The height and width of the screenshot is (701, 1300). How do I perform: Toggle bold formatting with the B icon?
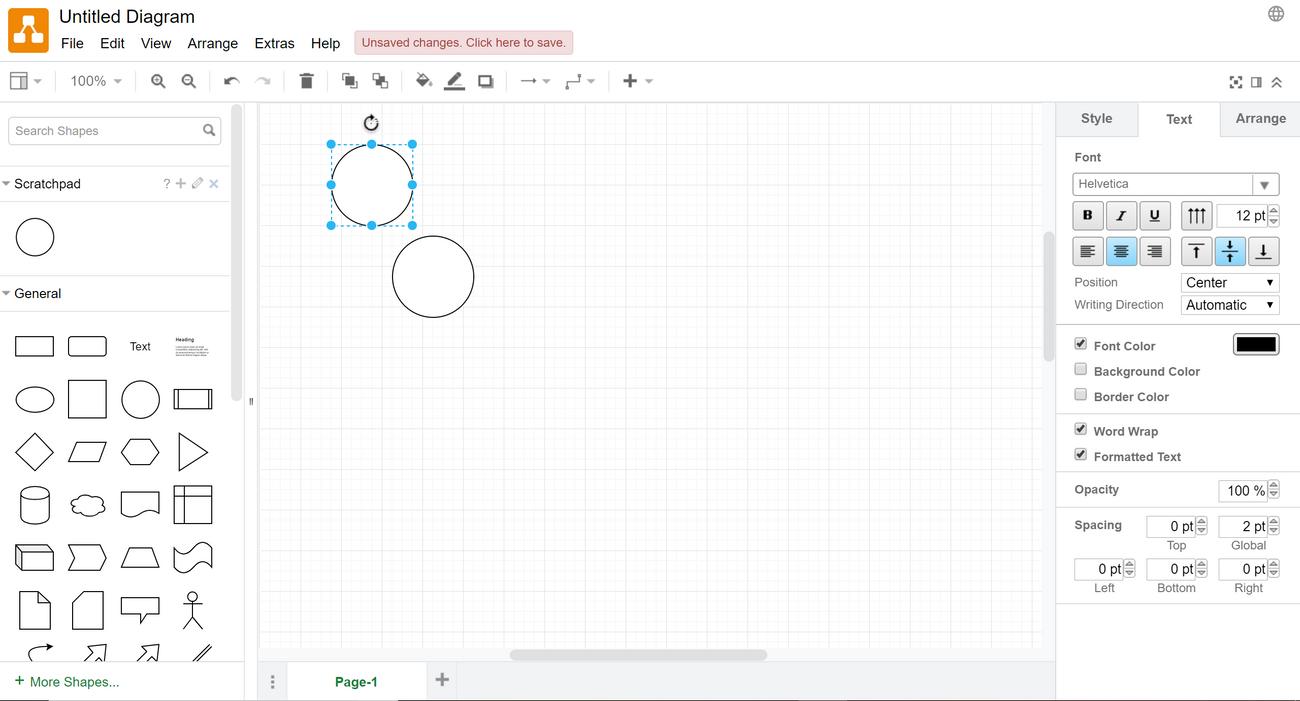click(x=1087, y=215)
